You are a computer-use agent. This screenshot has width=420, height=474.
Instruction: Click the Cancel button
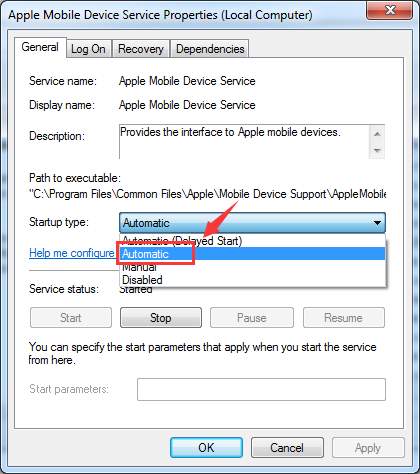287,447
